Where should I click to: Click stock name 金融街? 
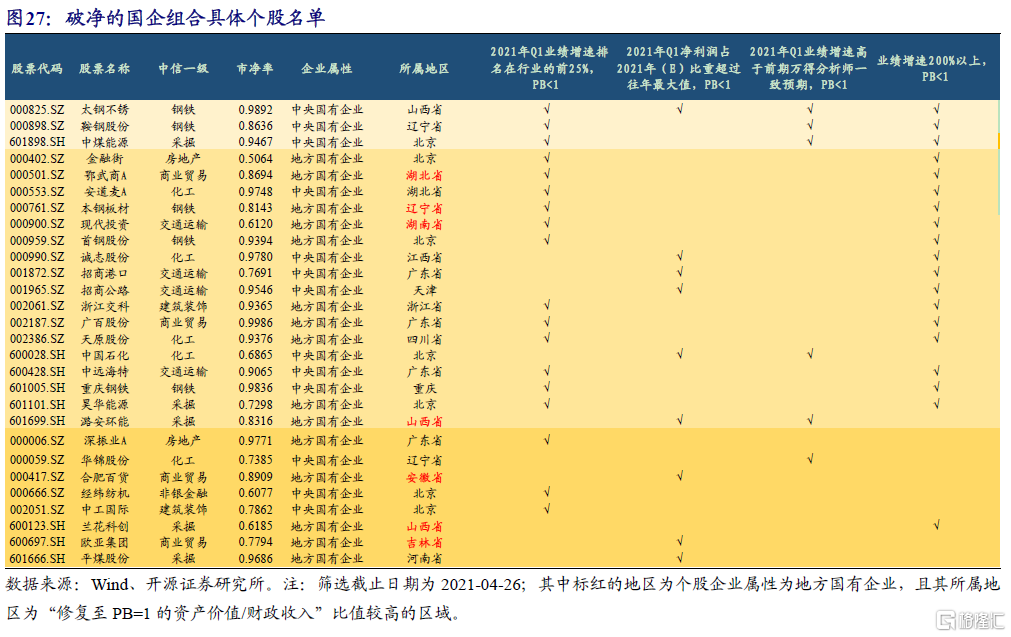[x=104, y=159]
